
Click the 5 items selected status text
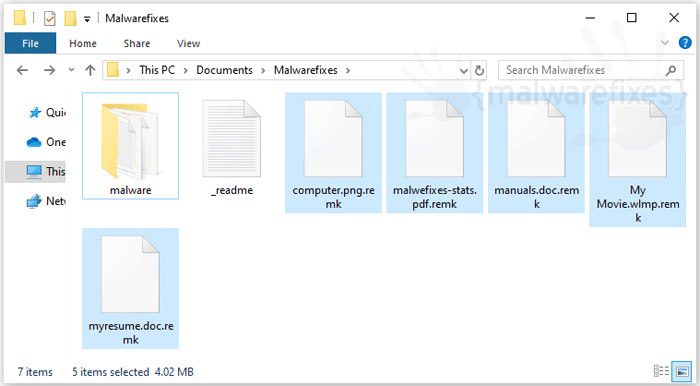point(111,372)
